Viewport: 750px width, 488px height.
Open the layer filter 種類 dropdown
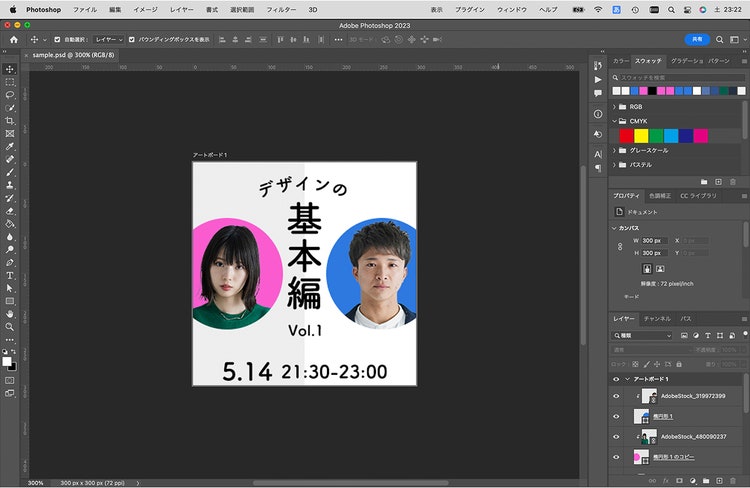(x=642, y=336)
